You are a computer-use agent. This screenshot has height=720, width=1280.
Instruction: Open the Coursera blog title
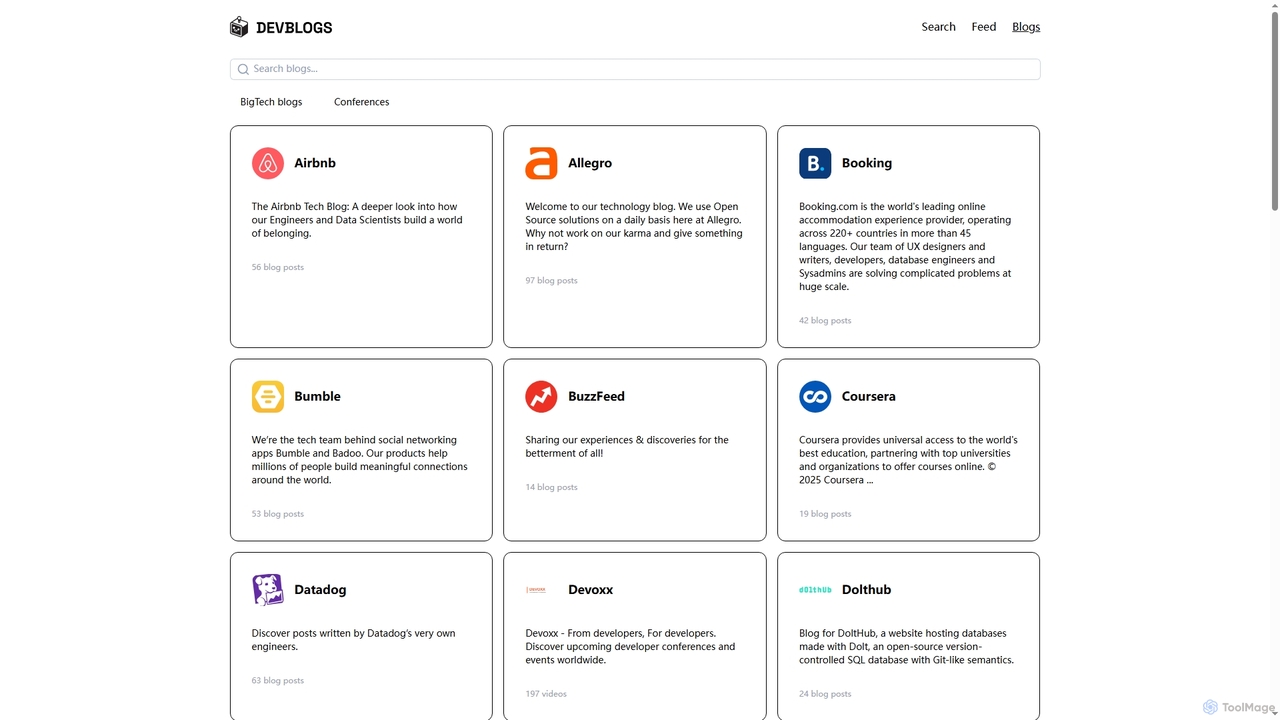(x=869, y=396)
